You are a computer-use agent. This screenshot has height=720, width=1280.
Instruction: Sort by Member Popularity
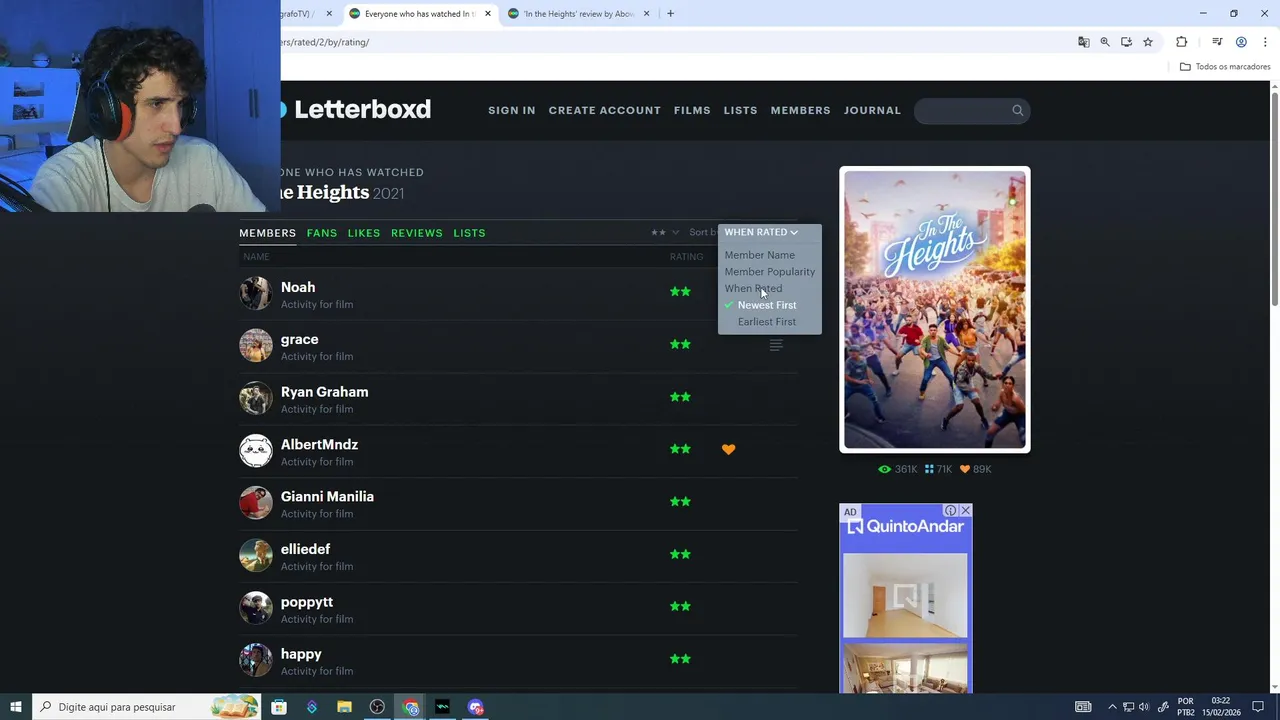(x=769, y=272)
